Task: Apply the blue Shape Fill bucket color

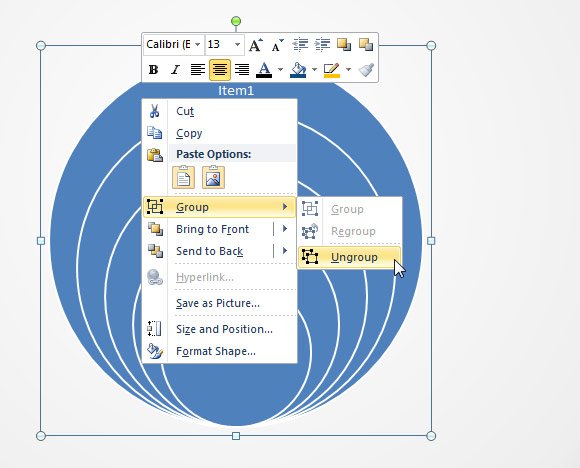Action: tap(298, 70)
